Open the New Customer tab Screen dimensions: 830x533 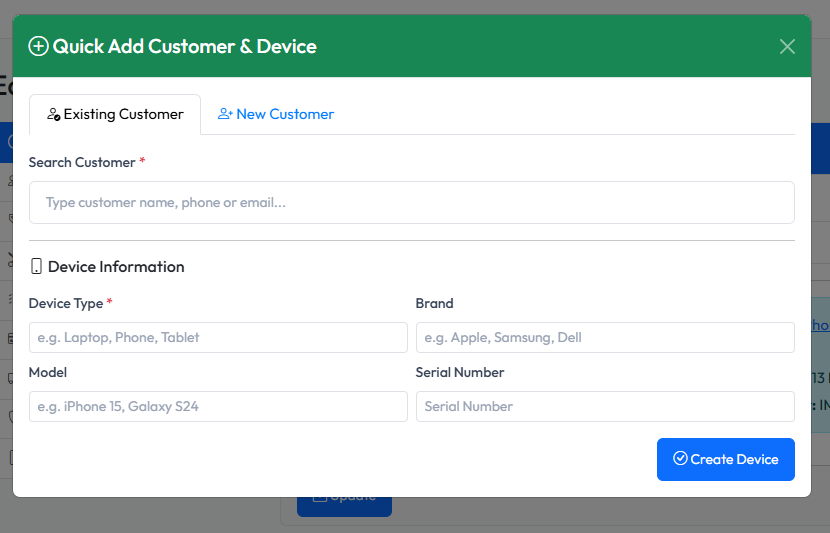(x=276, y=114)
